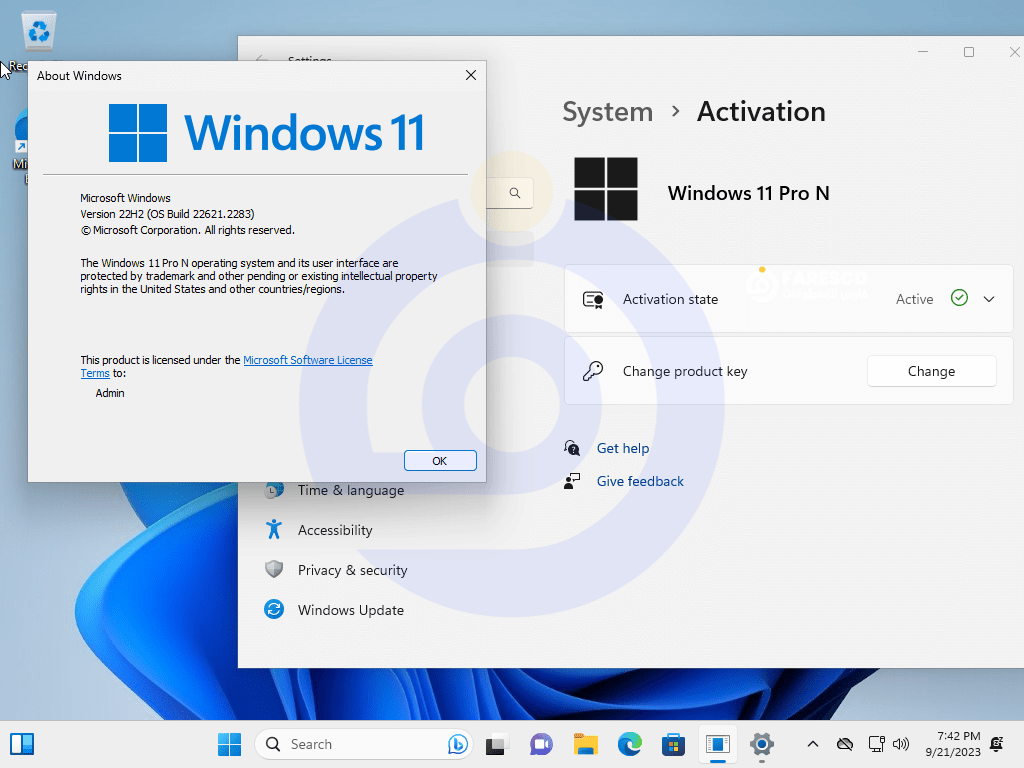Click the Privacy shield icon in sidebar
The height and width of the screenshot is (768, 1024).
click(x=274, y=569)
